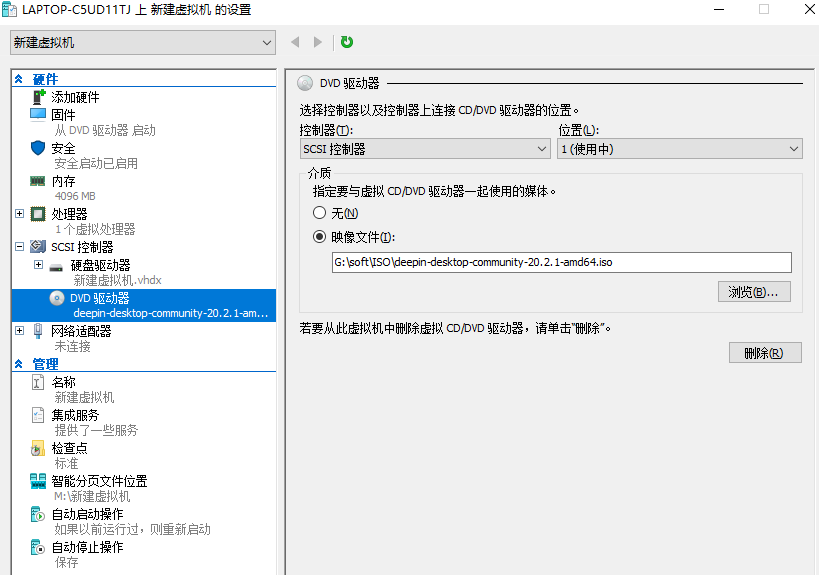819x575 pixels.
Task: Click '未连接' network status text
Action: 72,346
